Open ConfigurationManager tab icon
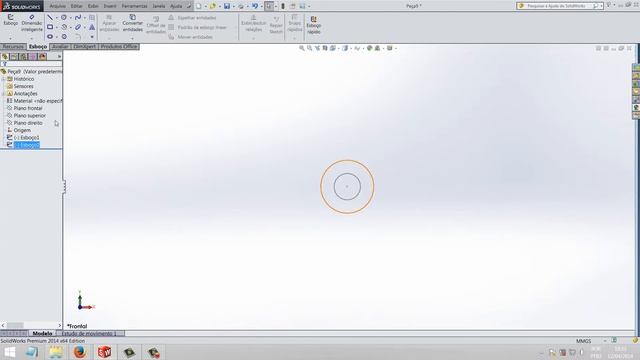Viewport: 640px width, 360px height. (24, 57)
